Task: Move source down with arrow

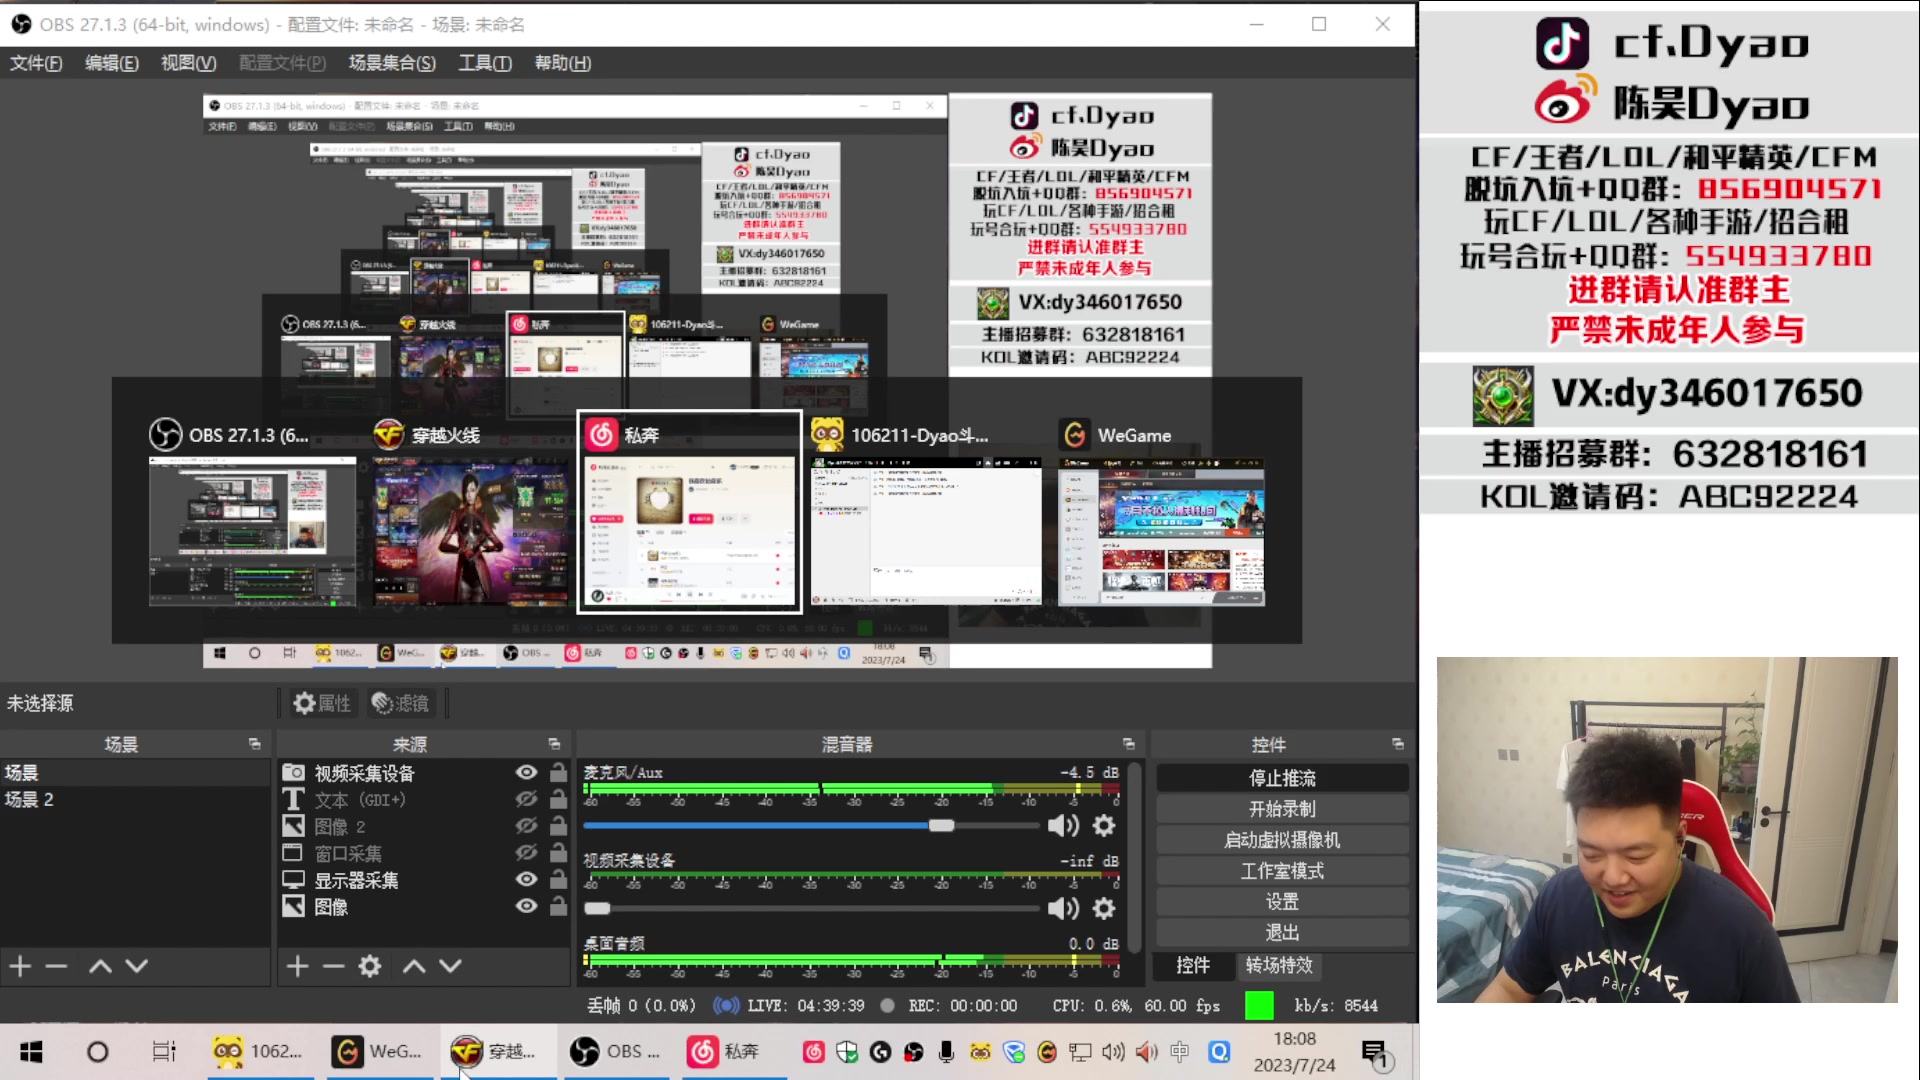Action: pyautogui.click(x=451, y=966)
